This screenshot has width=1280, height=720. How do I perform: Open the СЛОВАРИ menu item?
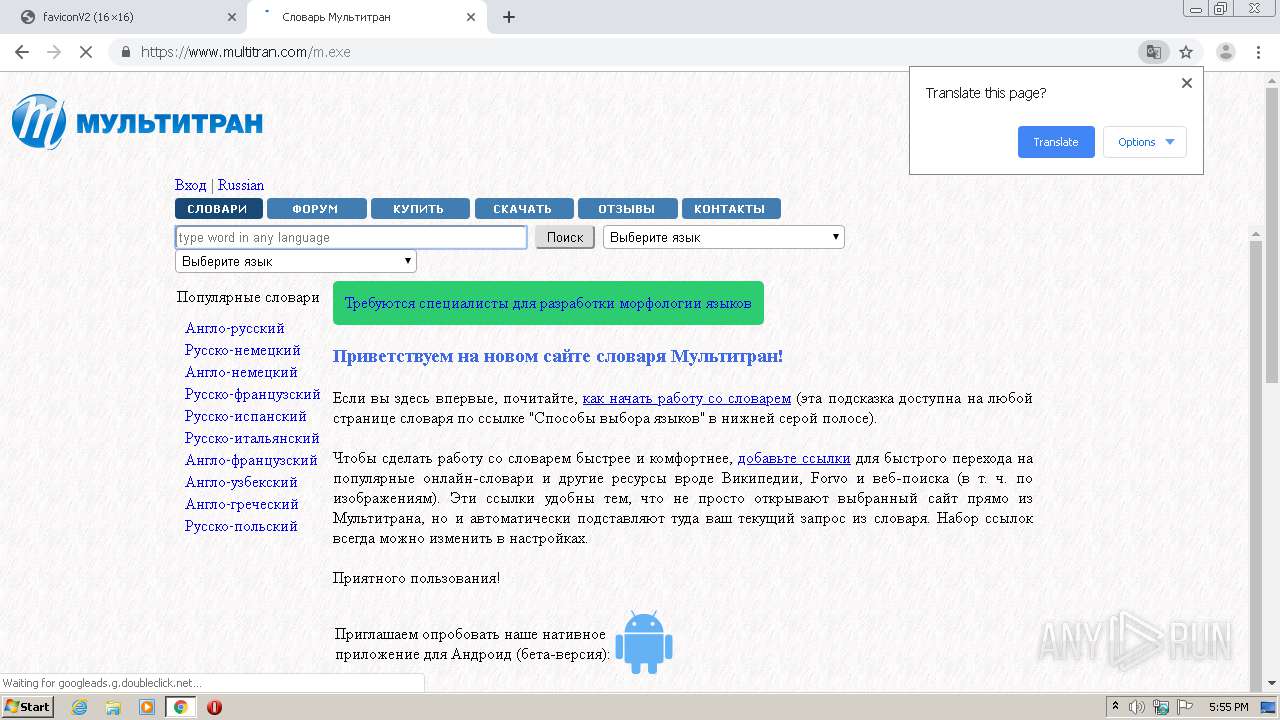tap(218, 209)
